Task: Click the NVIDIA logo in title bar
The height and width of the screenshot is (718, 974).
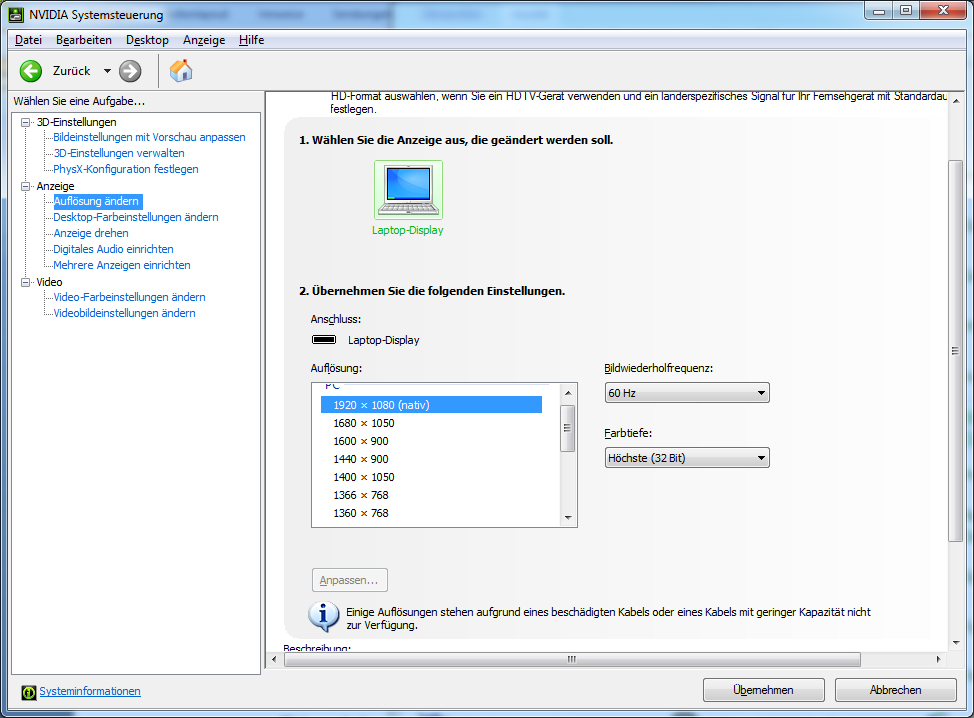Action: 16,14
